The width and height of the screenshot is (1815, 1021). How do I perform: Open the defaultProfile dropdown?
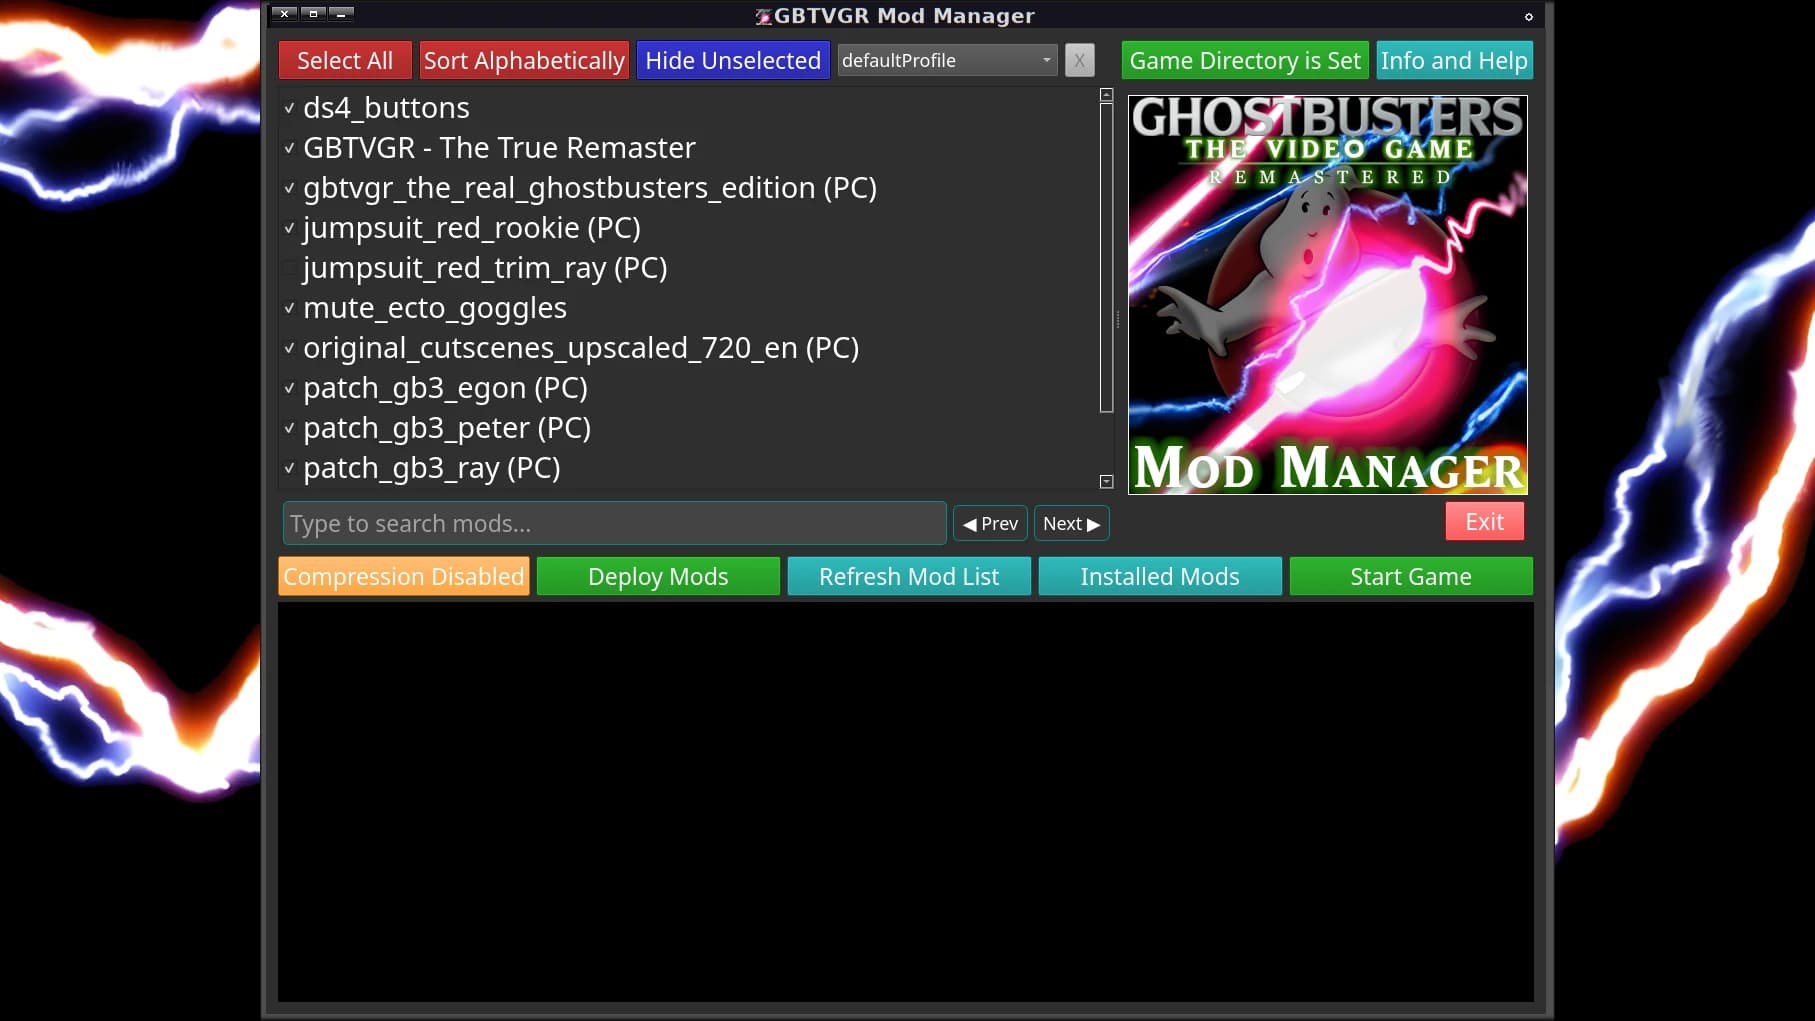click(947, 60)
